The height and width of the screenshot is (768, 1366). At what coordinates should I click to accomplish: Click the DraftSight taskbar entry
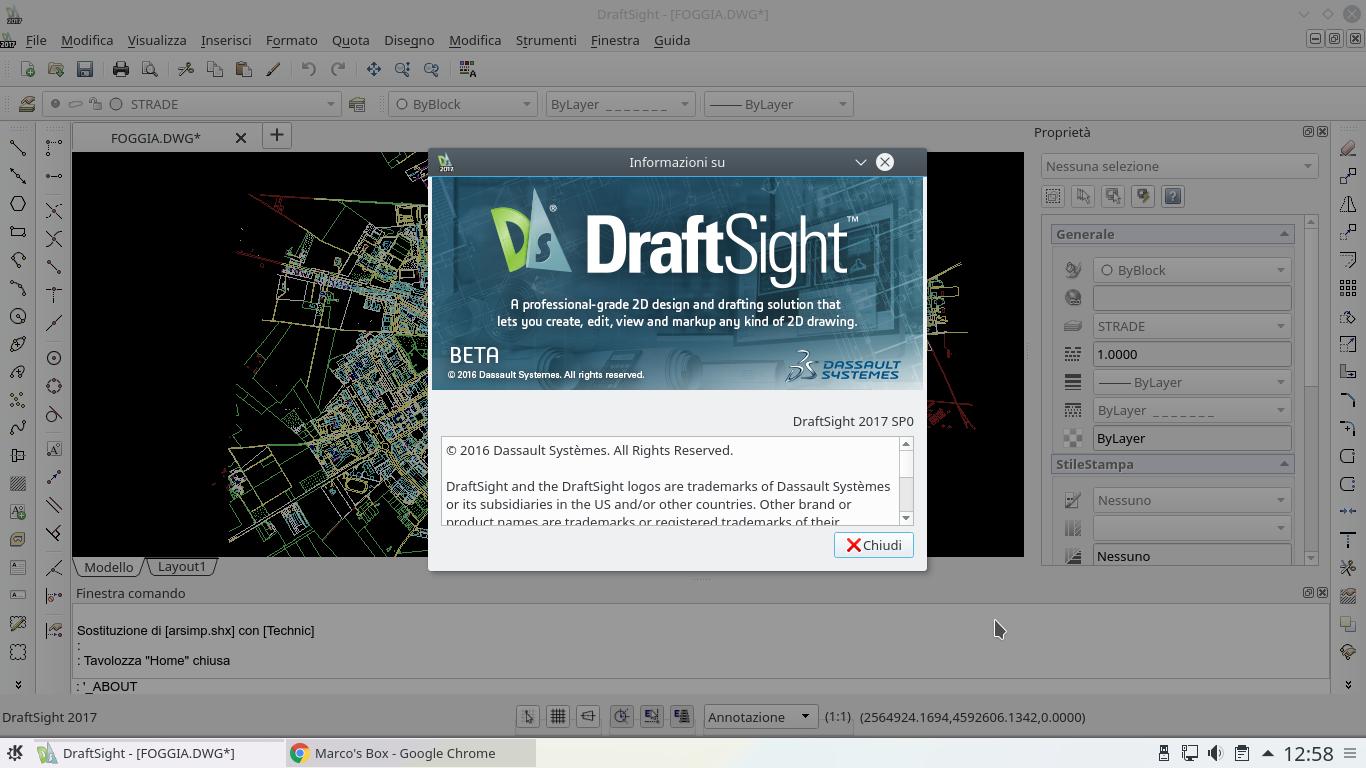coord(160,753)
